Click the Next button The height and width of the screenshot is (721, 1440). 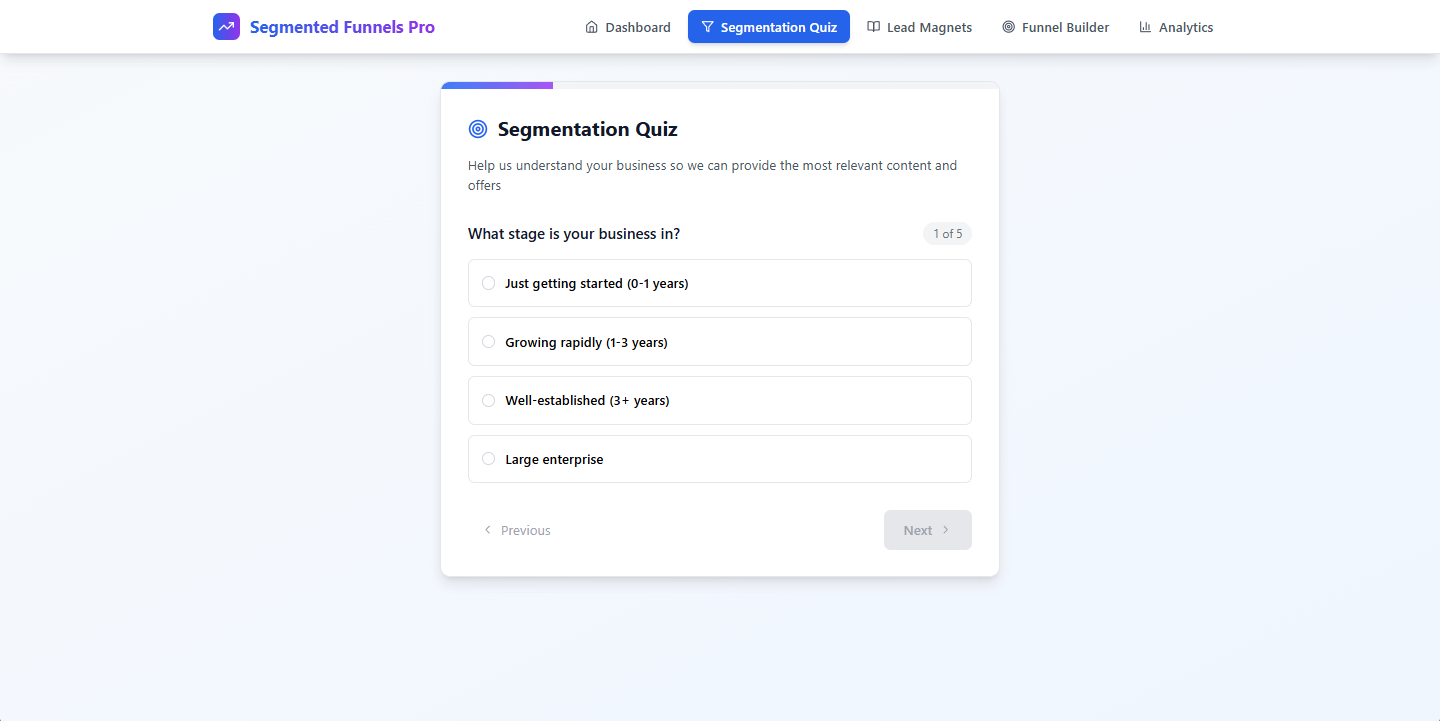pyautogui.click(x=928, y=530)
